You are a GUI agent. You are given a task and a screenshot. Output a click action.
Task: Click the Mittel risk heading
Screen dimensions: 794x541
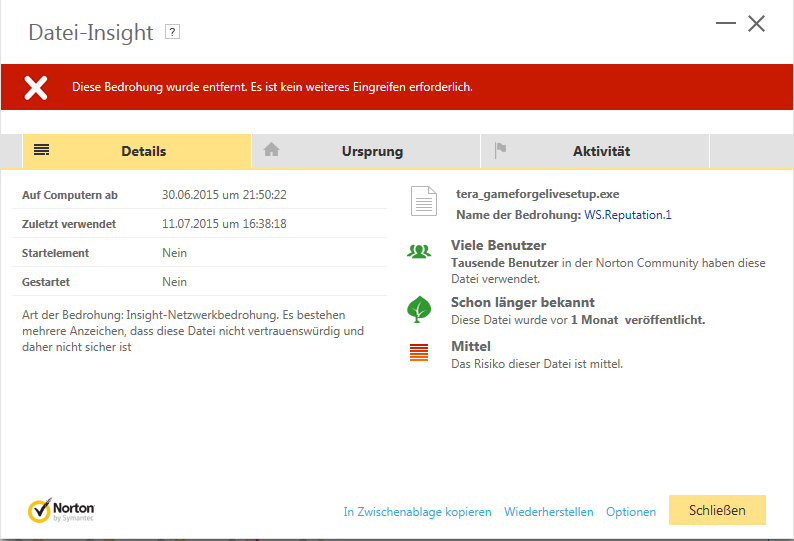pos(471,346)
